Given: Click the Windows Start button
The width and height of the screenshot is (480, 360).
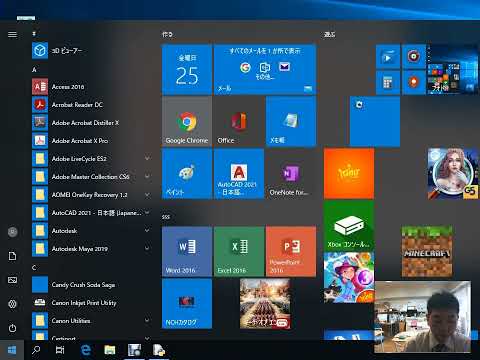Looking at the screenshot, I should 12,350.
